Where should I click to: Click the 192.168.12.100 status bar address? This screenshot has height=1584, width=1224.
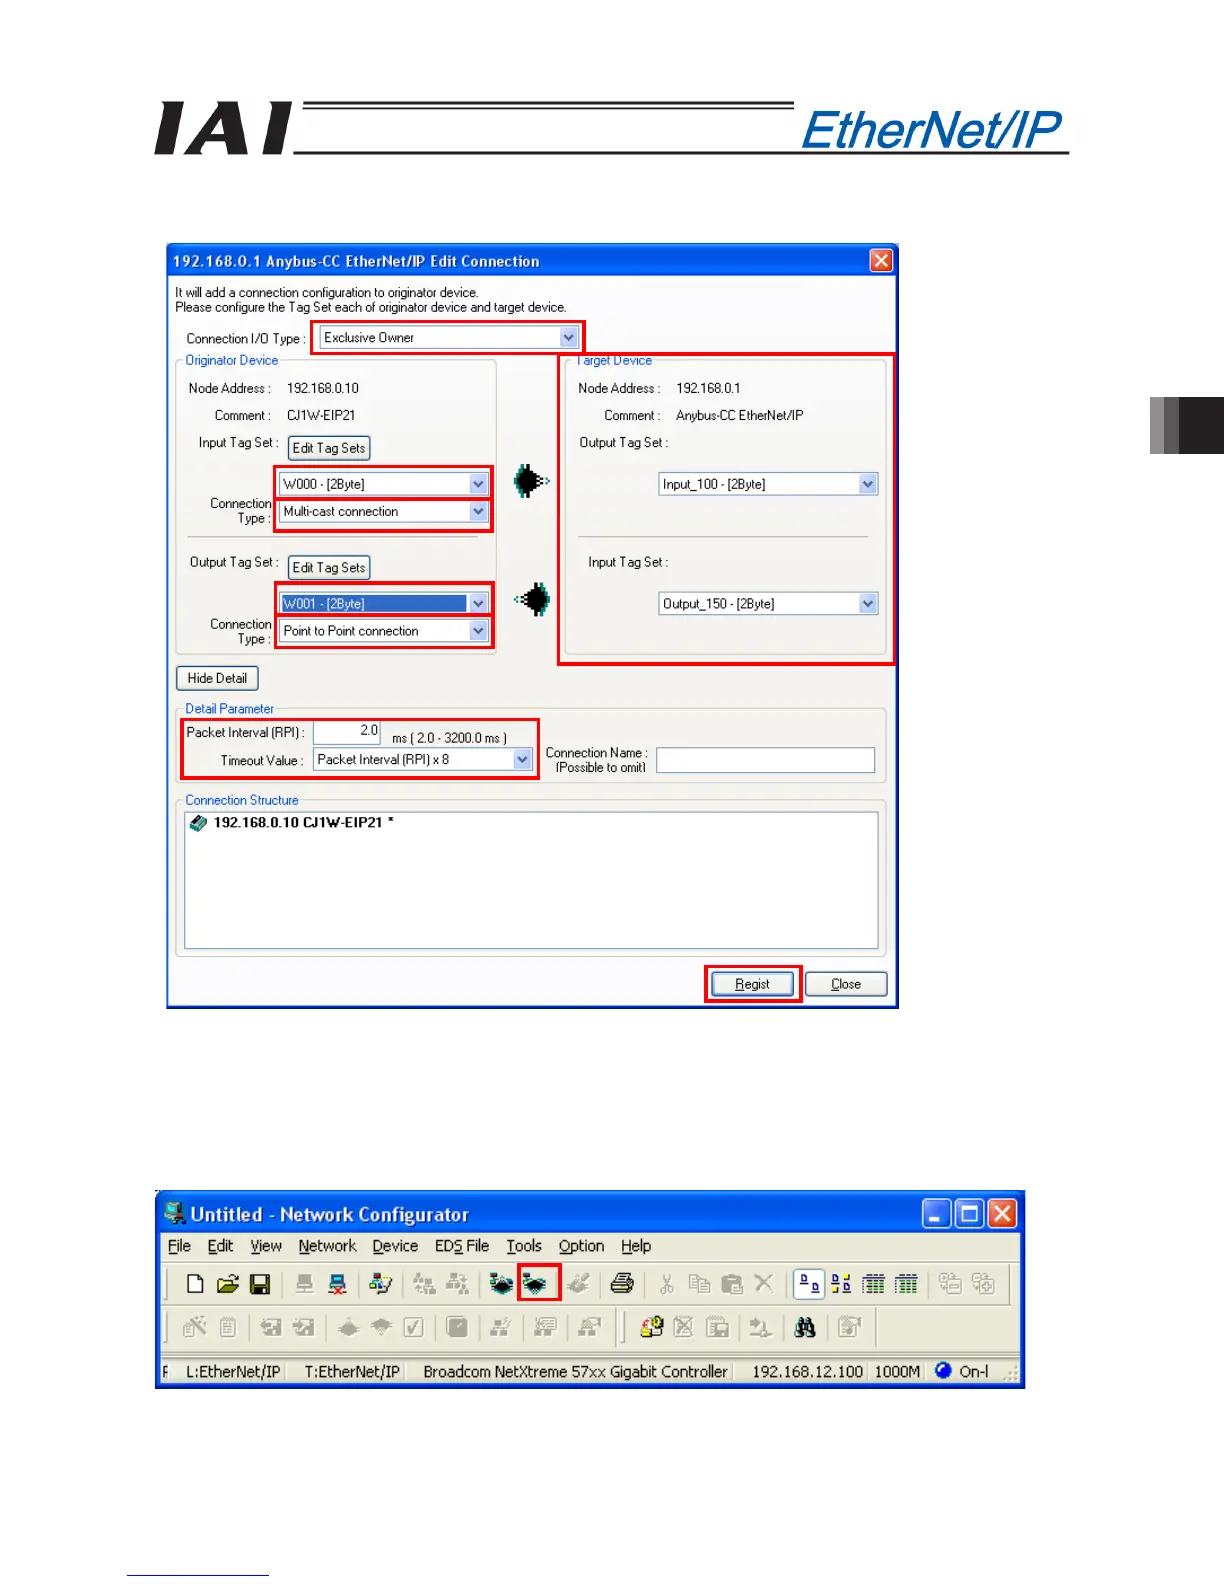807,1372
